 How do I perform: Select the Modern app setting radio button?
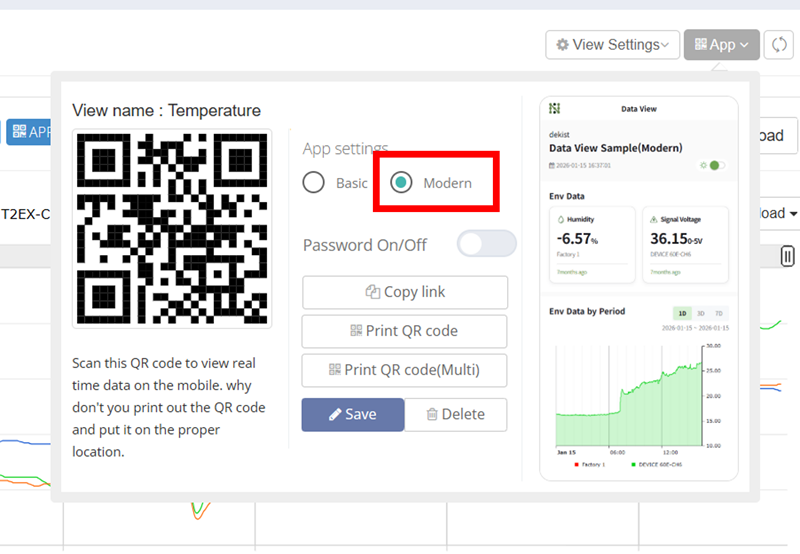(x=401, y=183)
